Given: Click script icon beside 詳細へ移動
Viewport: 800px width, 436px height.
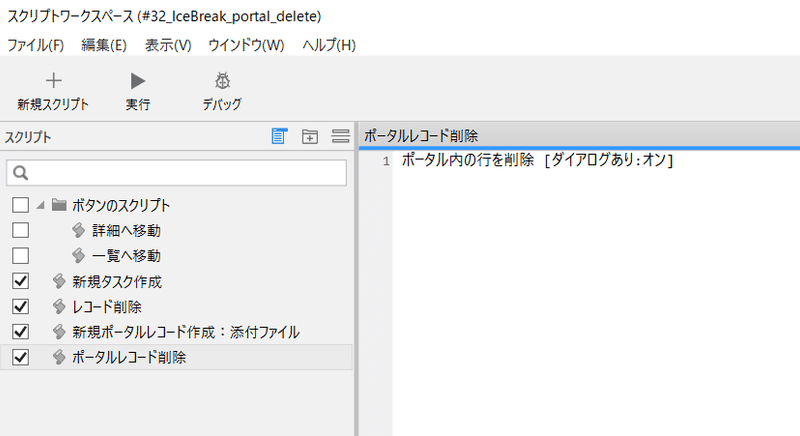Looking at the screenshot, I should pos(78,230).
